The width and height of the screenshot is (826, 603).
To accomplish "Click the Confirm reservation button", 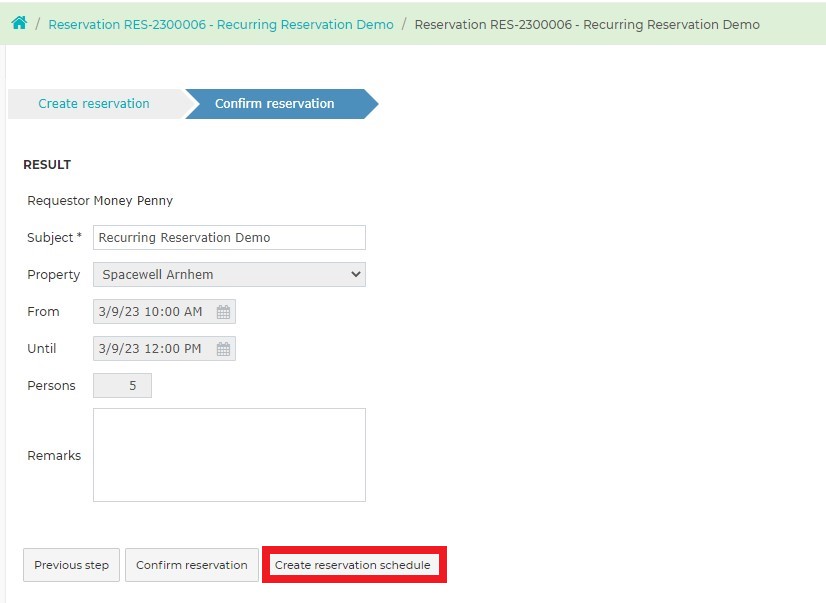I will 192,565.
